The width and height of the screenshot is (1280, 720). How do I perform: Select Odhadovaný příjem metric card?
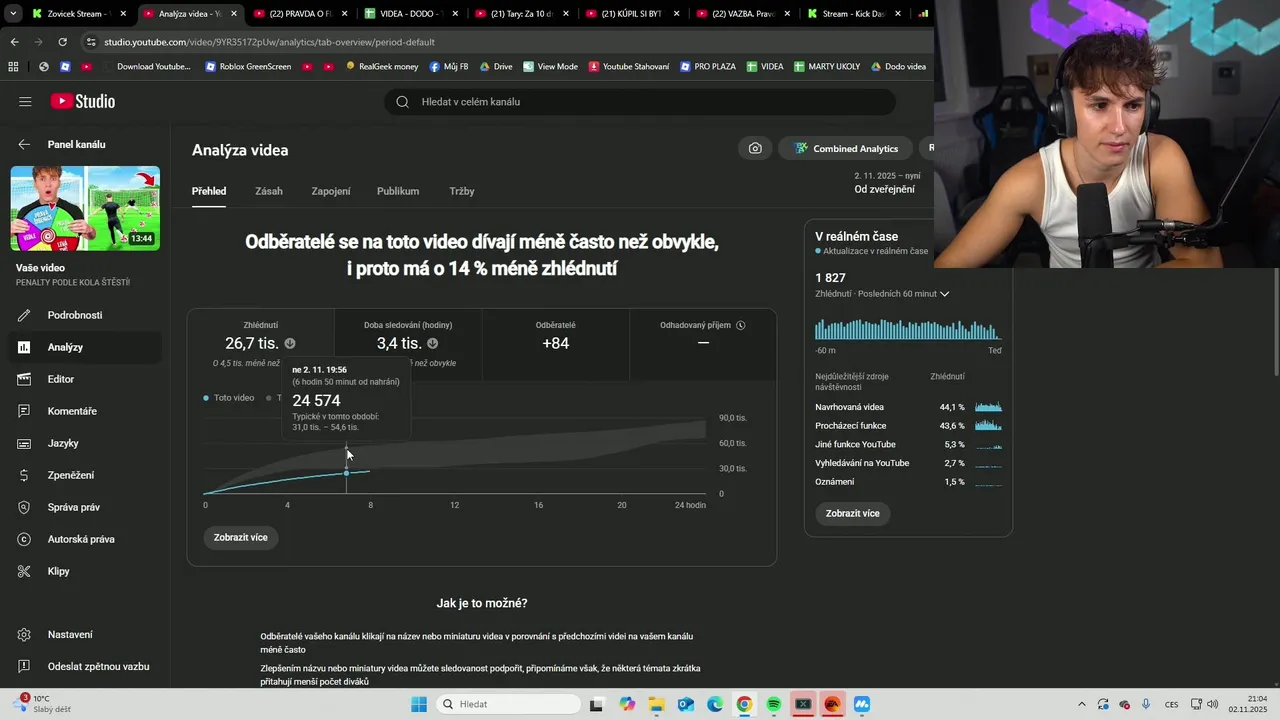coord(703,344)
